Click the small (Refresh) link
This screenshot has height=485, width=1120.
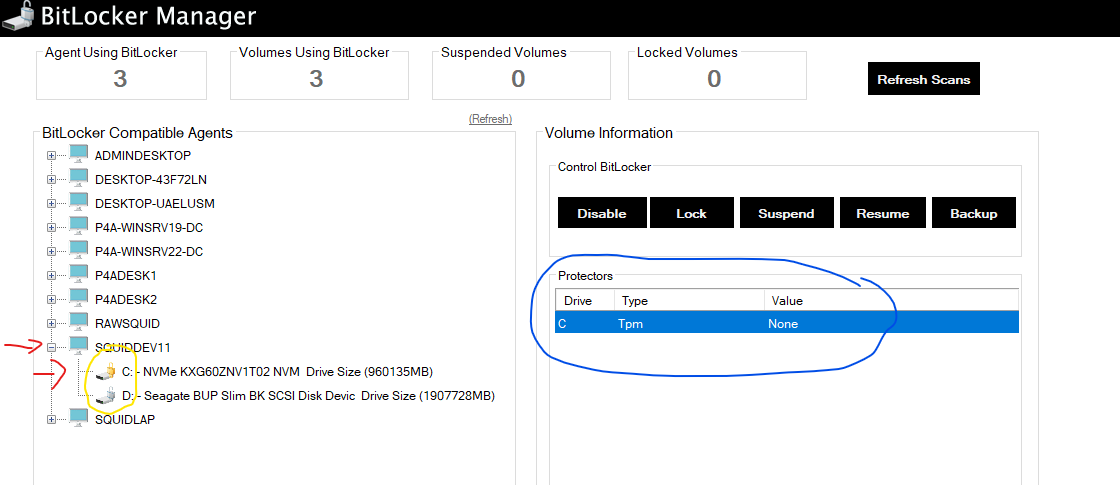click(490, 119)
